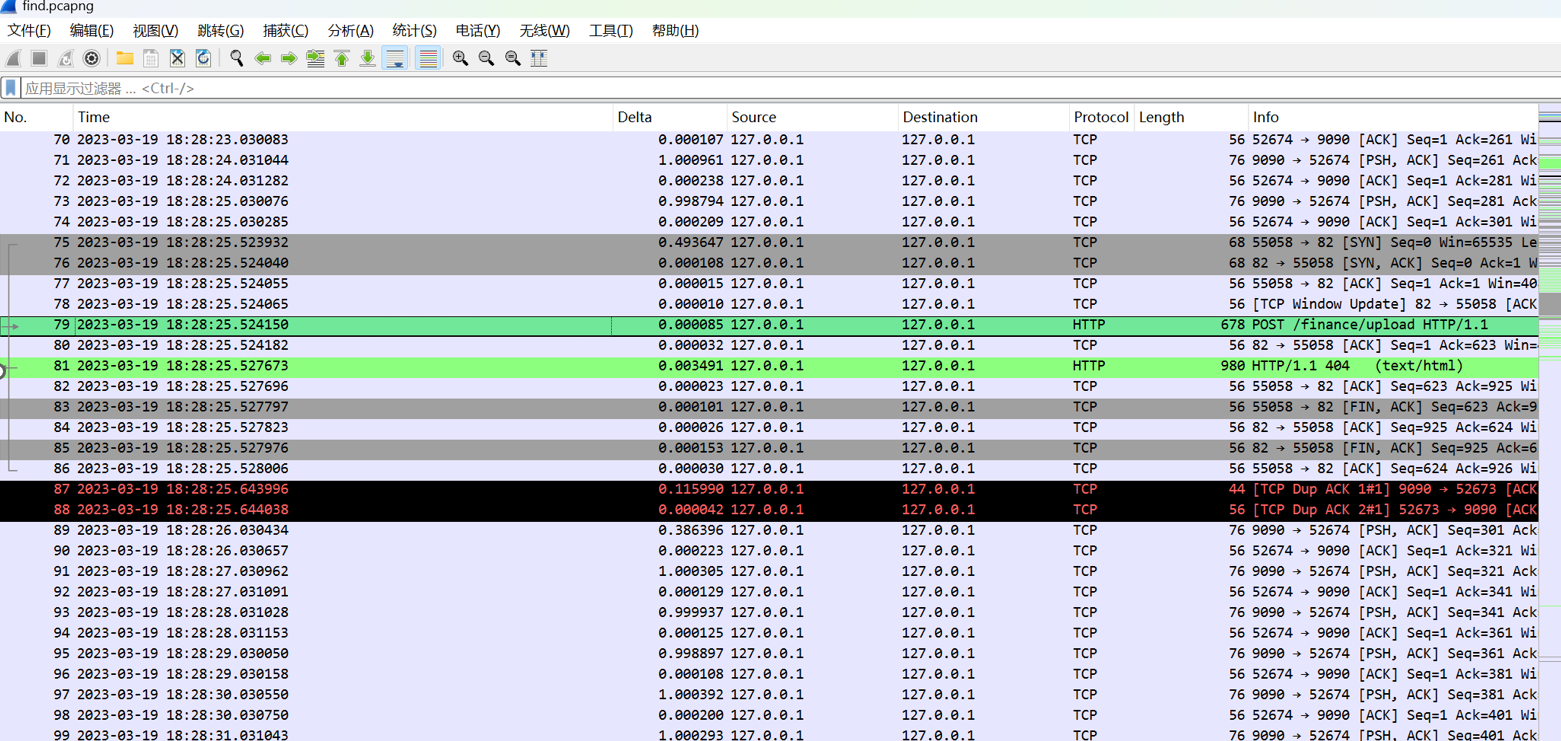This screenshot has height=741, width=1561.
Task: Open the 分析(A) menu
Action: point(350,31)
